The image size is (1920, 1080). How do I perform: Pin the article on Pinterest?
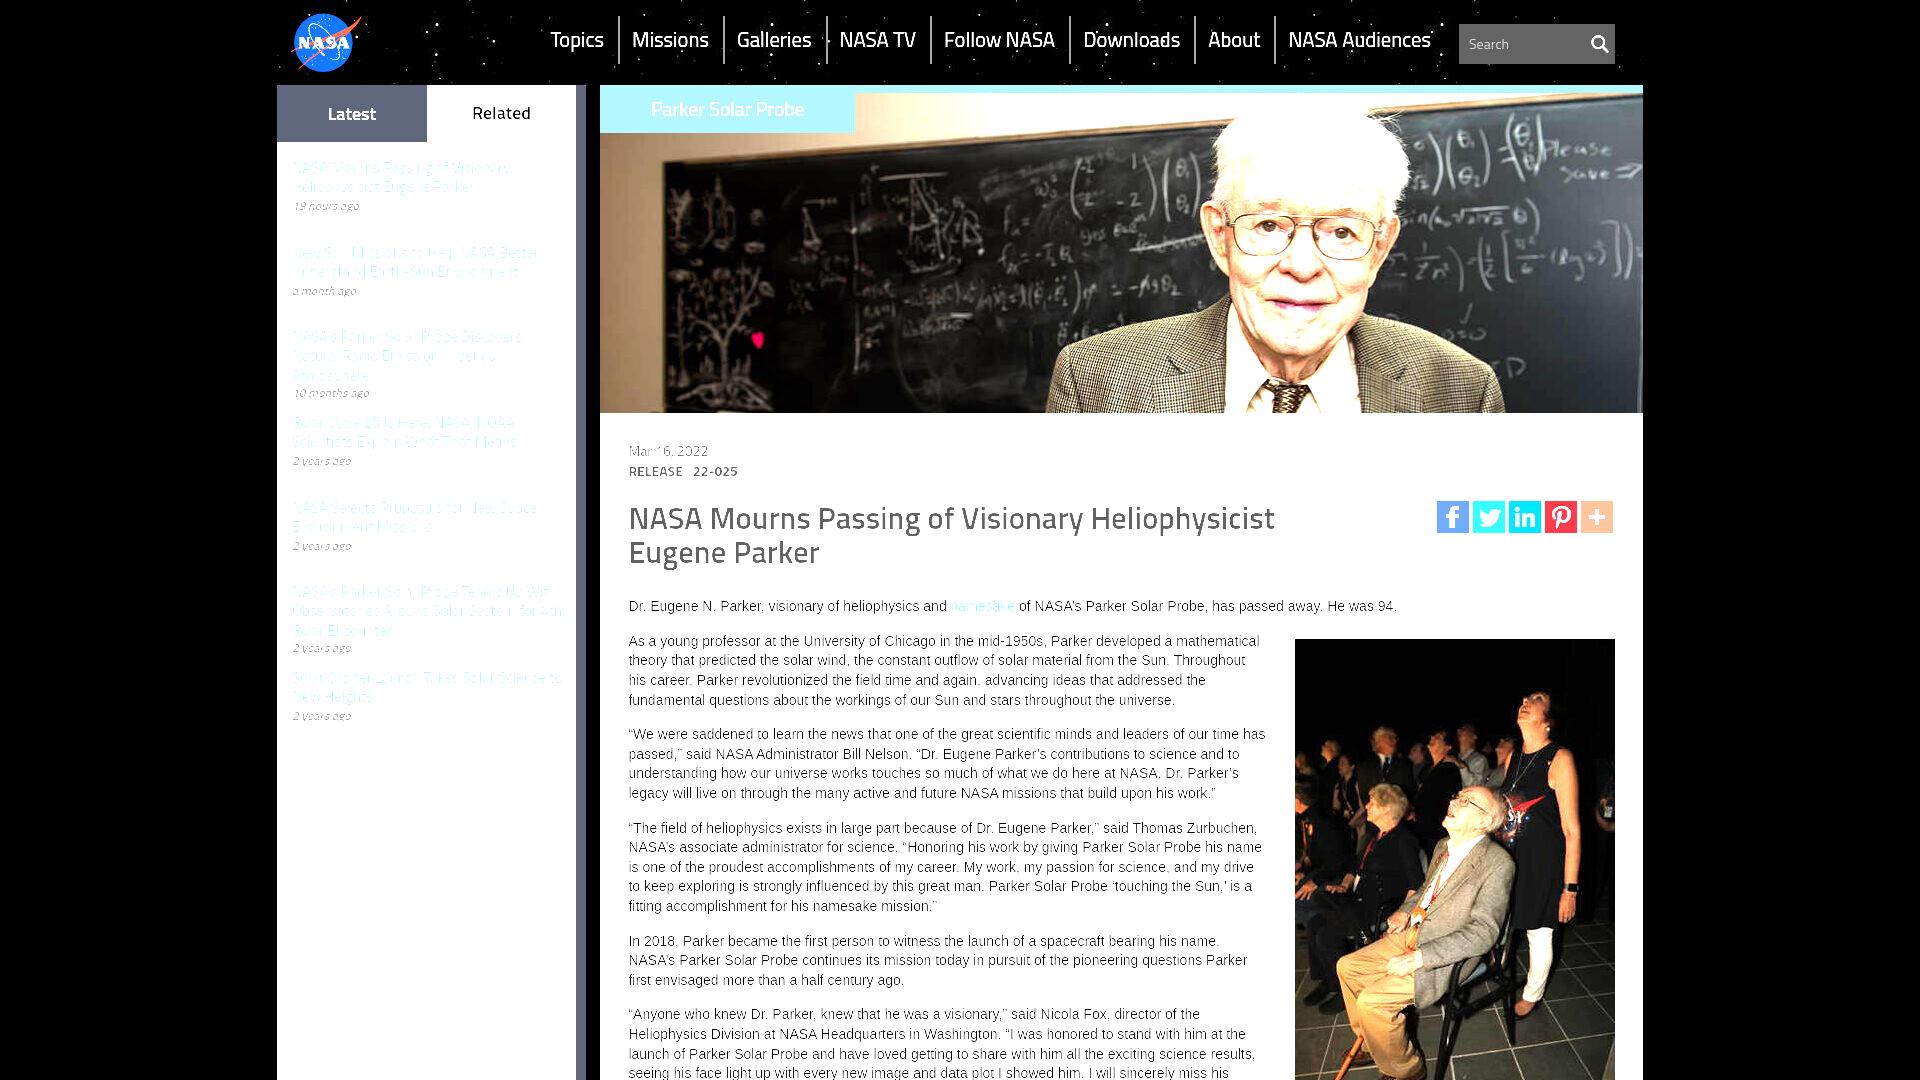1561,517
